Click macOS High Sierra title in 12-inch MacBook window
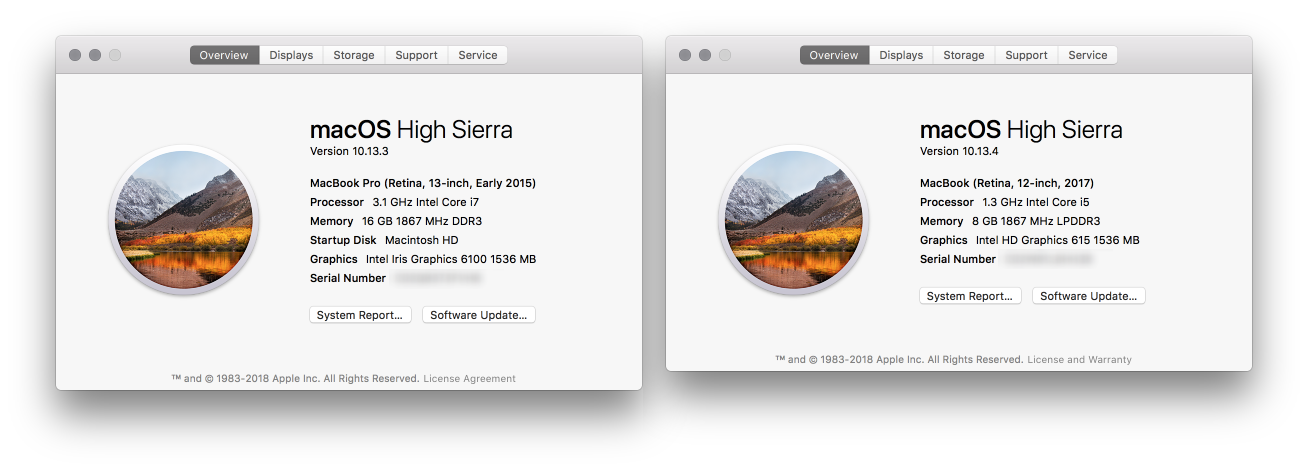Viewport: 1308px width, 470px height. coord(1021,130)
